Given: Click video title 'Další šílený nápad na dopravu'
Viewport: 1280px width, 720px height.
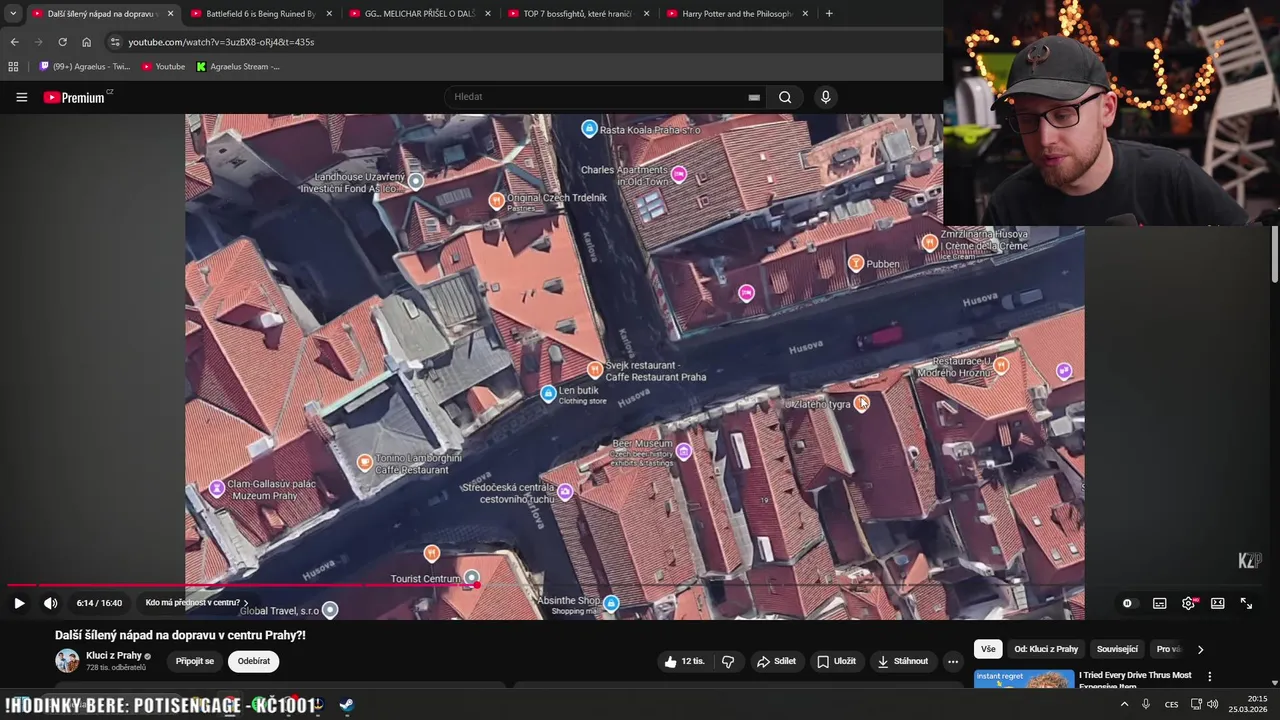Looking at the screenshot, I should [180, 635].
